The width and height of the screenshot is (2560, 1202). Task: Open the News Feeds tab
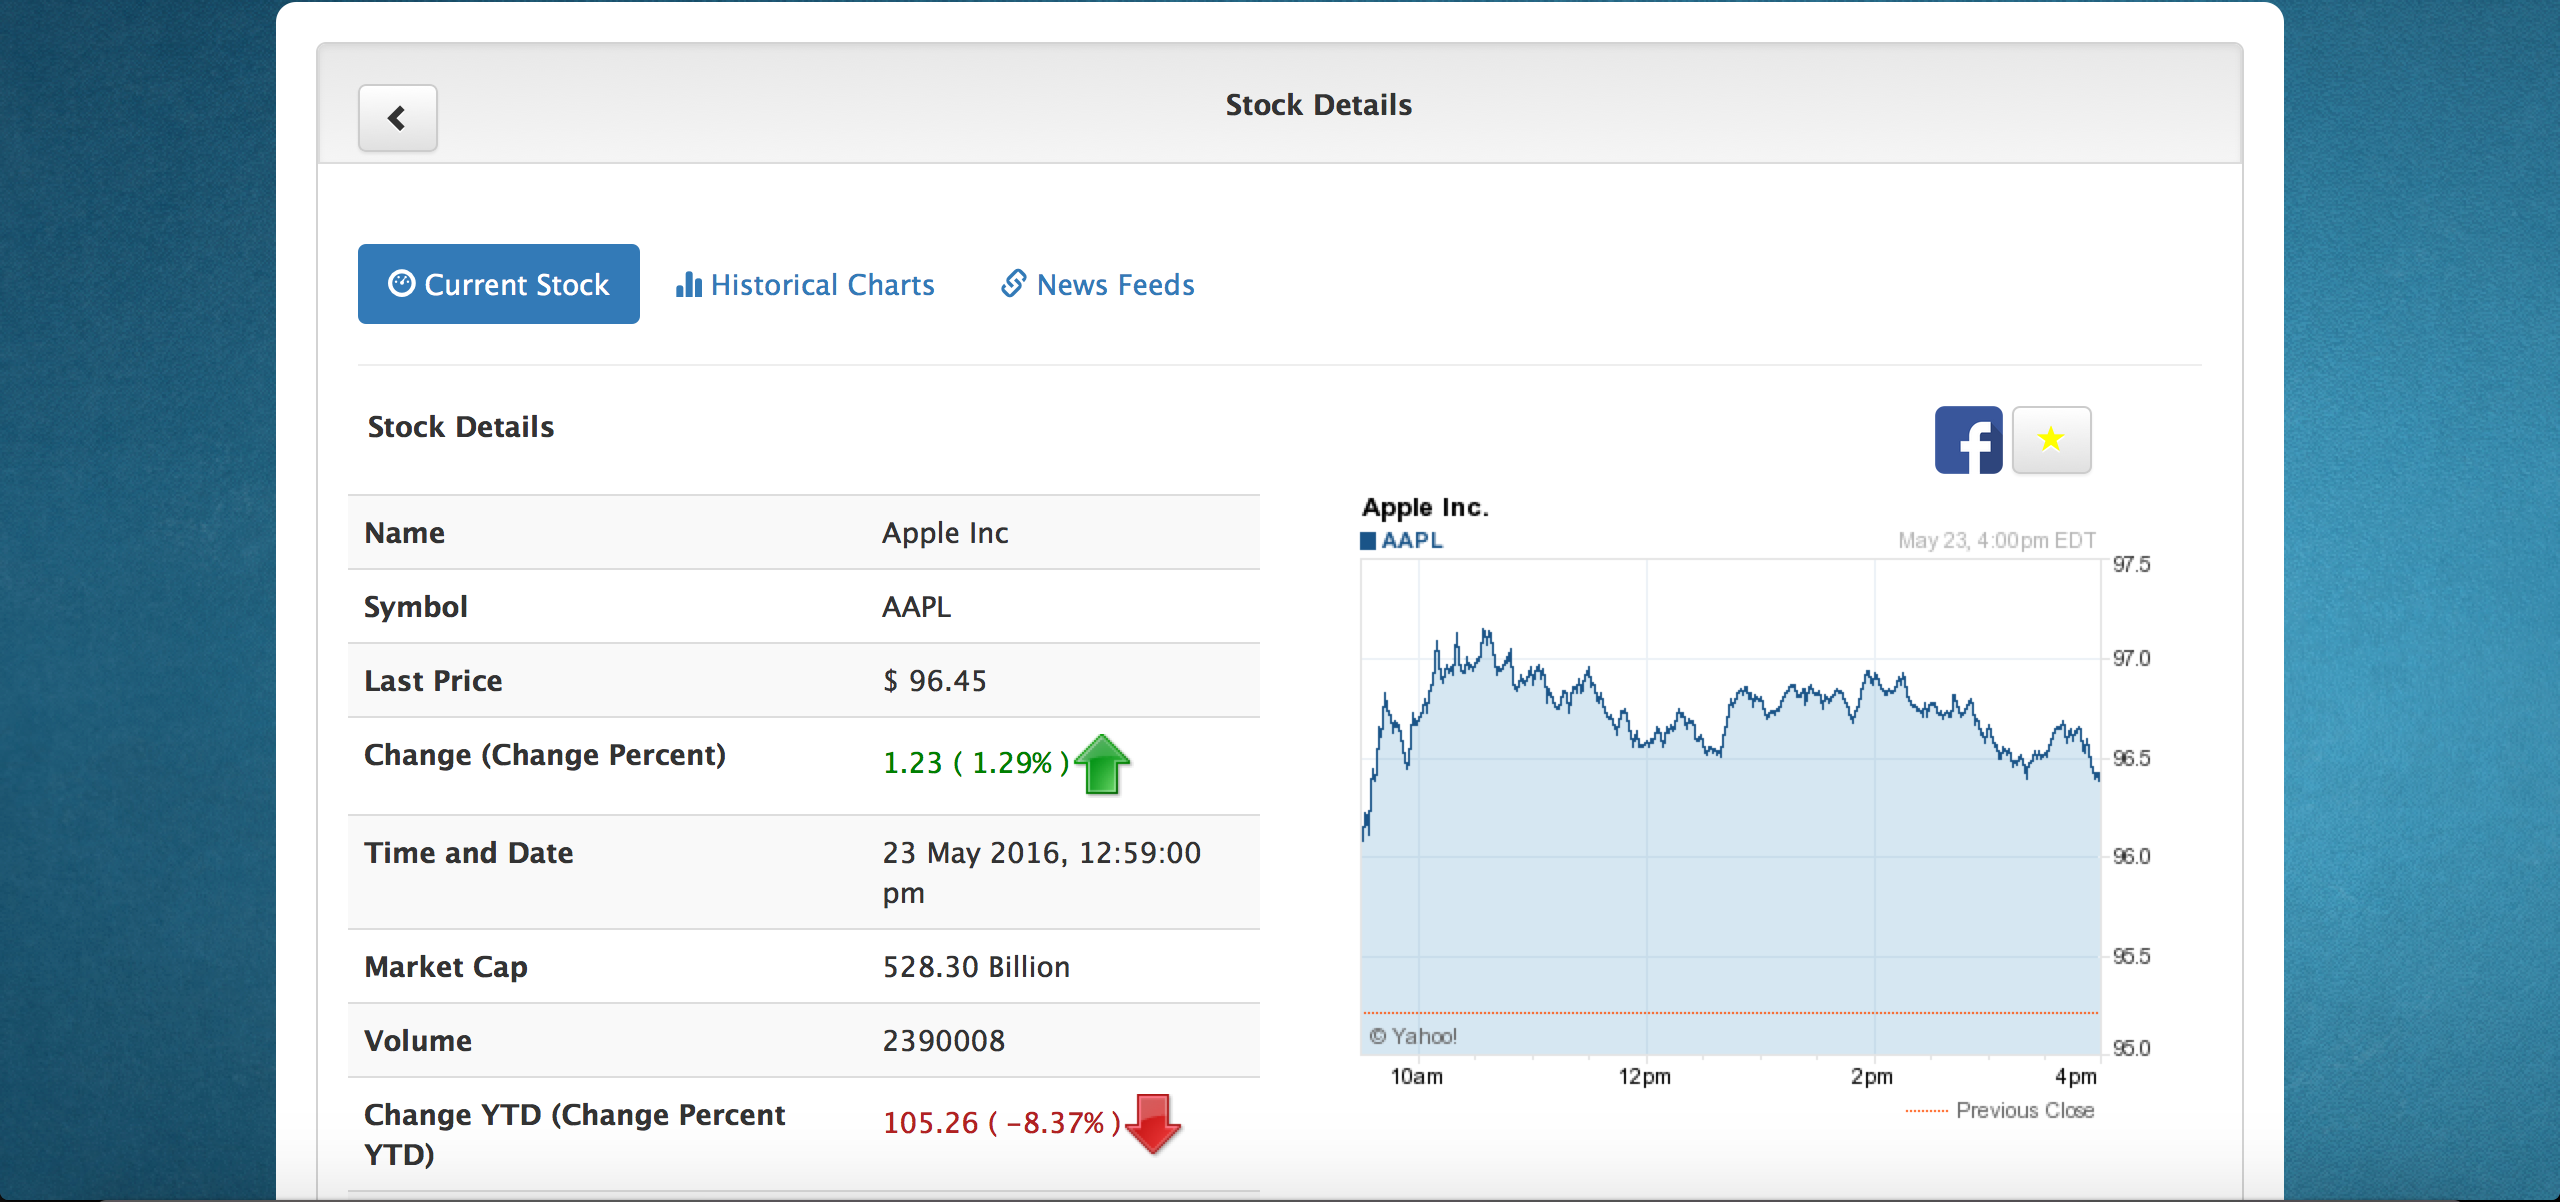click(1098, 285)
